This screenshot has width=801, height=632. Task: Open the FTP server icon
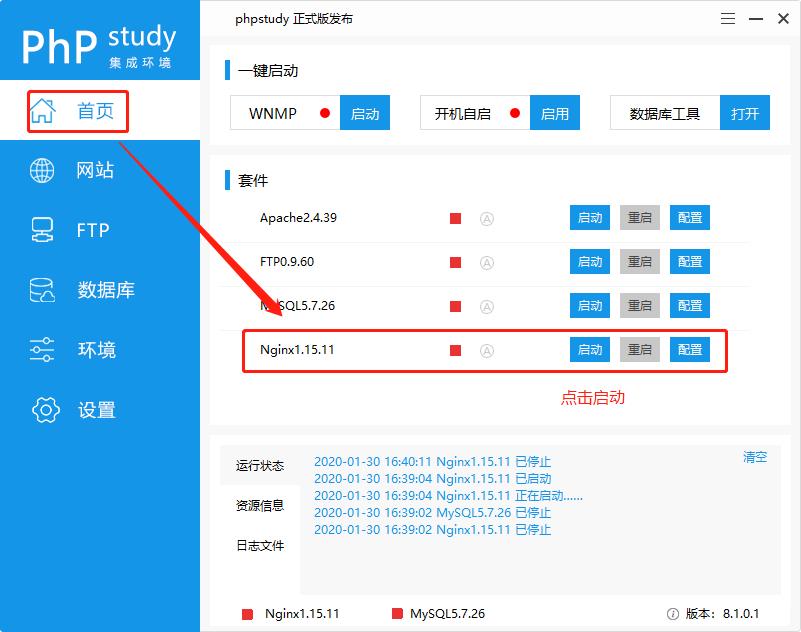click(42, 230)
